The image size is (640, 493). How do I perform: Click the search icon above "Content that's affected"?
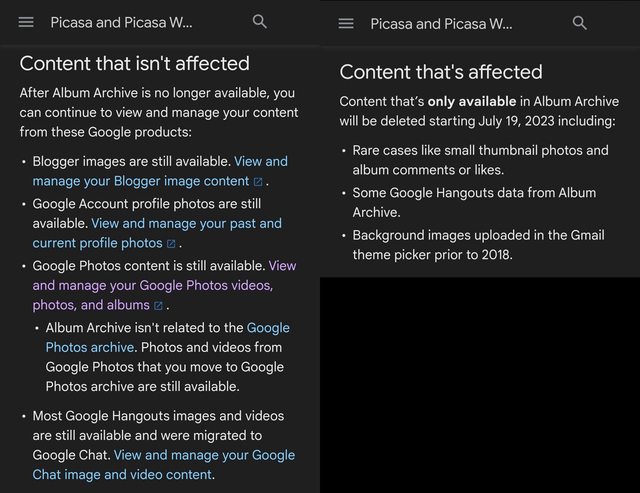(580, 23)
